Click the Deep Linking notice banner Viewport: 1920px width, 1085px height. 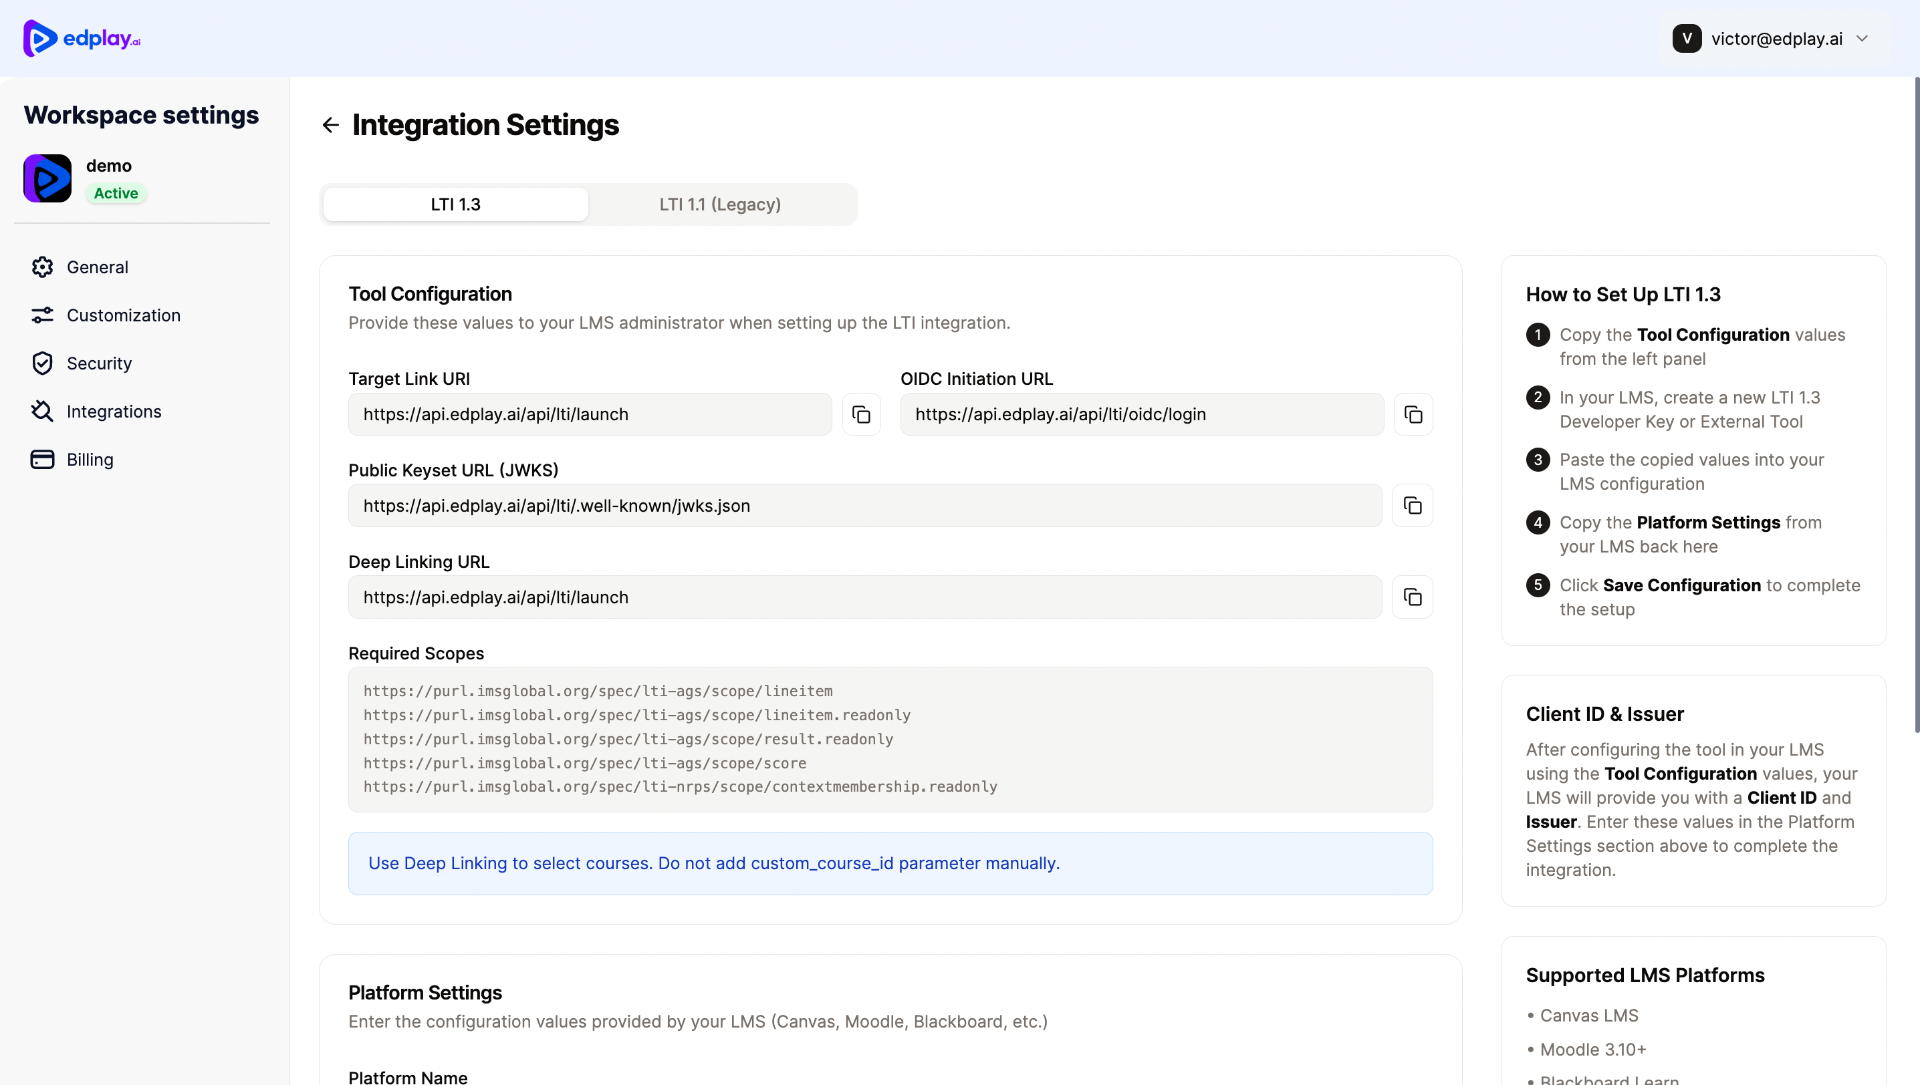[890, 863]
